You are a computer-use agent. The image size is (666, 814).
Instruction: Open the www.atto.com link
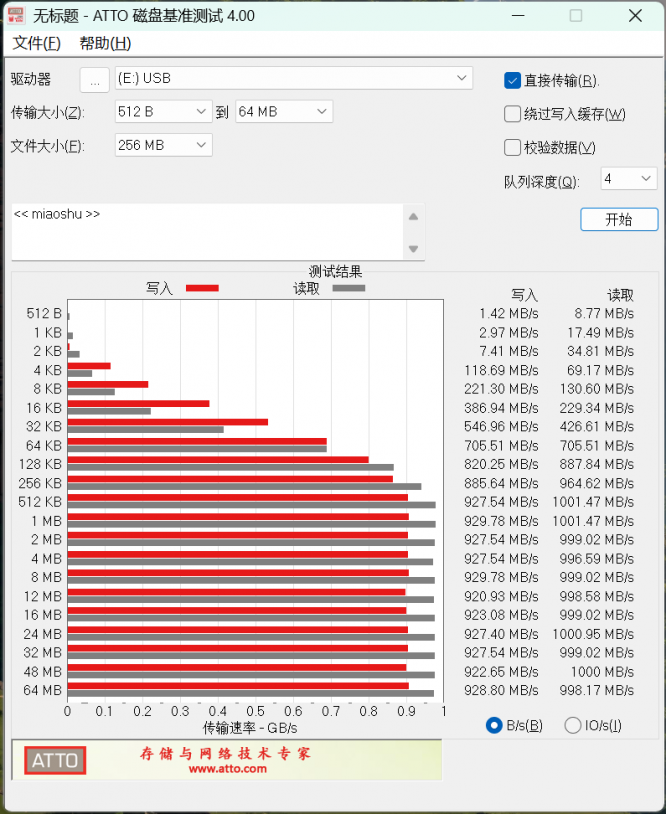[x=228, y=769]
